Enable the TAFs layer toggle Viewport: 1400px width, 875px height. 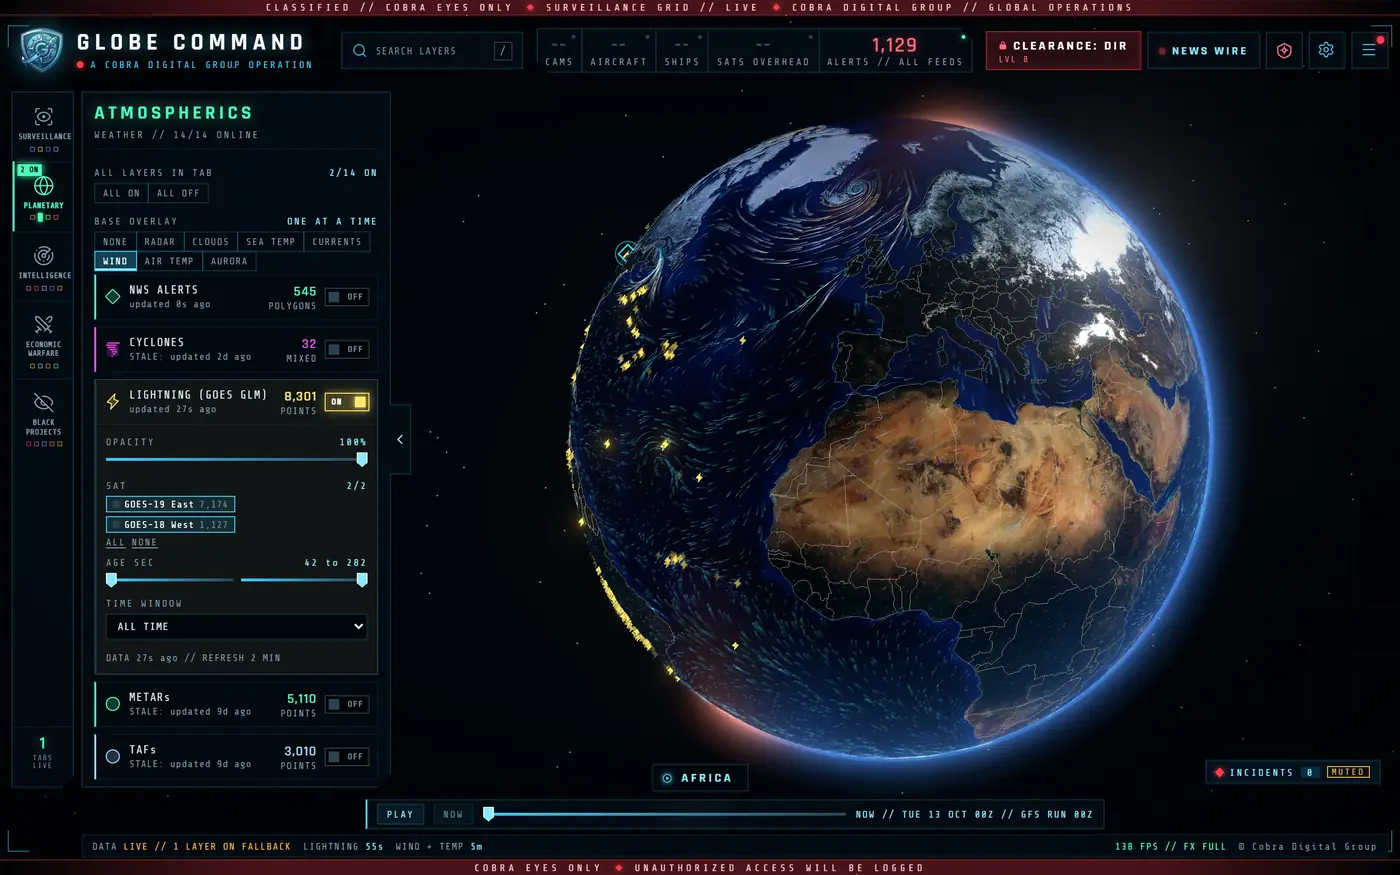coord(347,756)
